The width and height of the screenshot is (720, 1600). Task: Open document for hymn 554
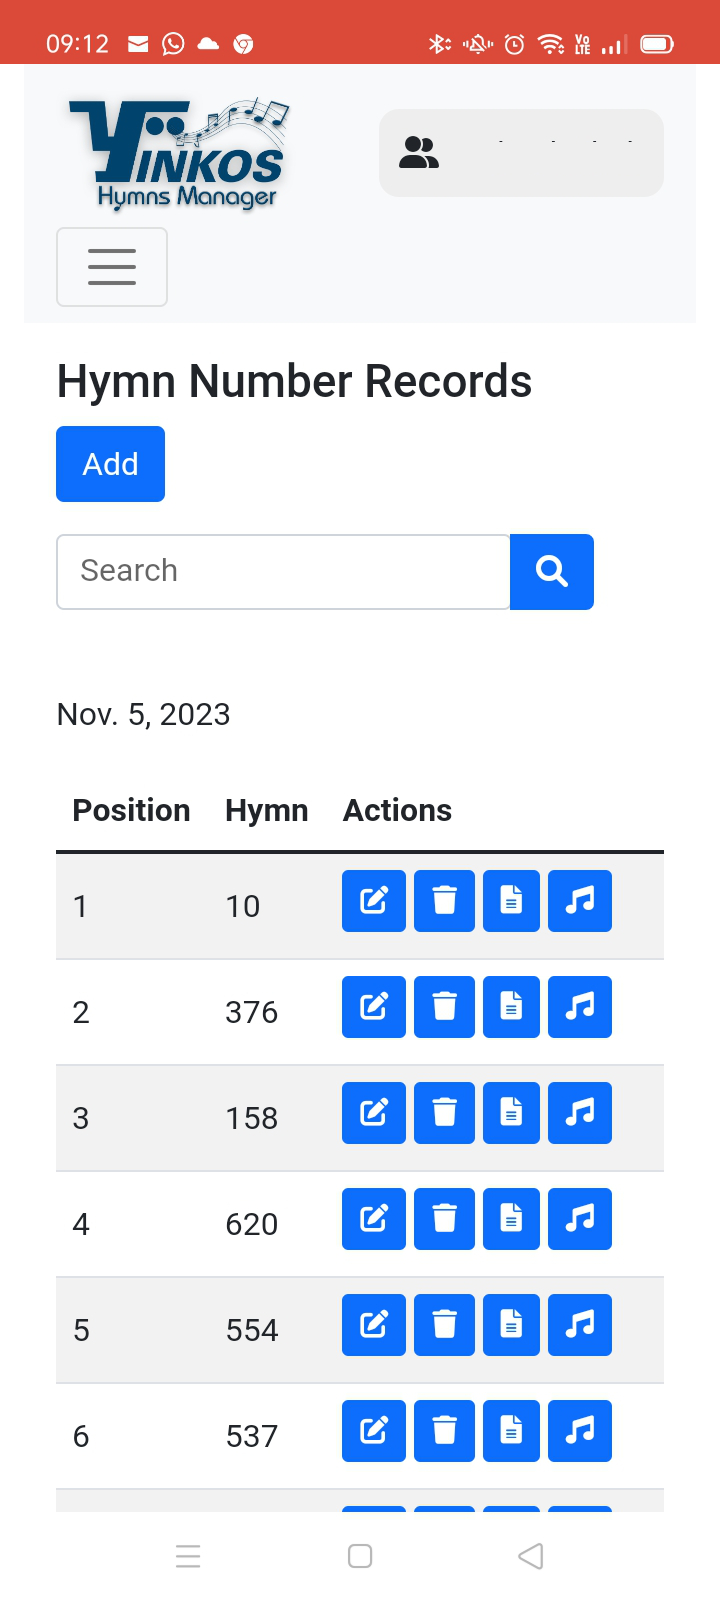tap(511, 1325)
